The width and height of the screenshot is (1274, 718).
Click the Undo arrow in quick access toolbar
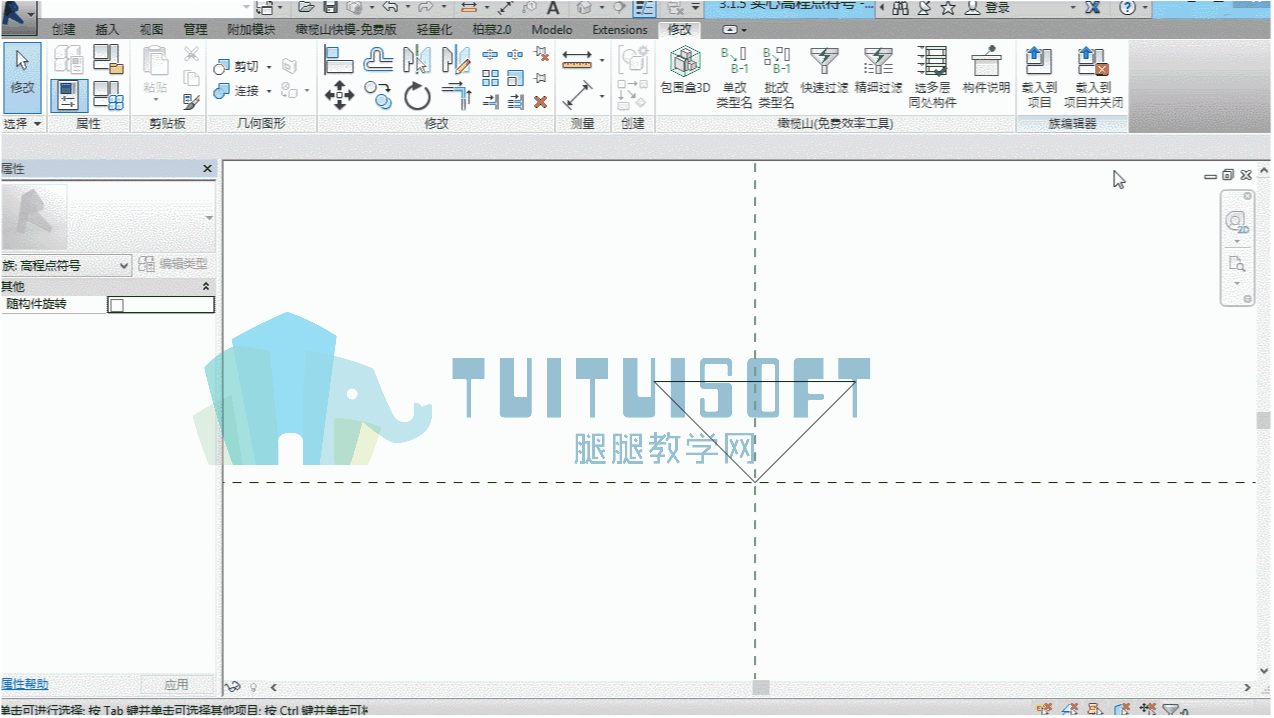390,7
